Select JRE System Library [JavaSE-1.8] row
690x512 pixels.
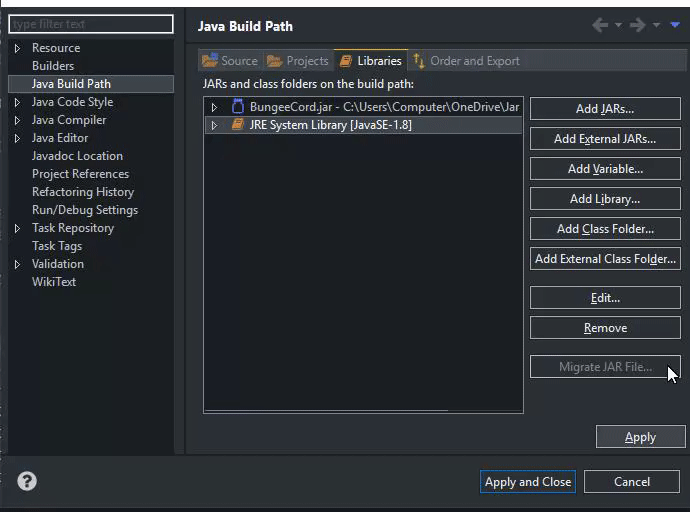tap(363, 125)
